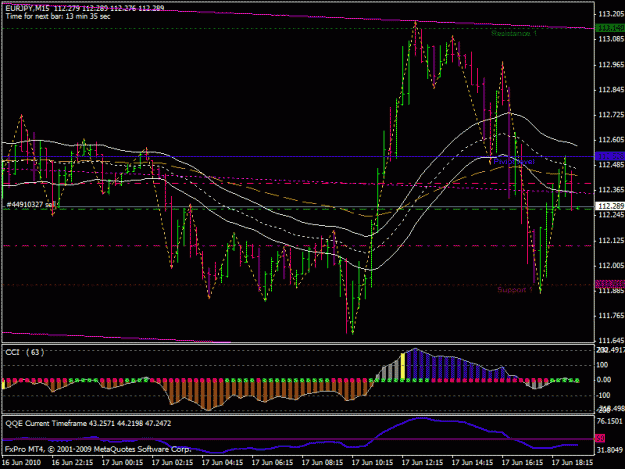625x469 pixels.
Task: Click the '17 Jun 00:15' time axis label
Action: (x=122, y=462)
